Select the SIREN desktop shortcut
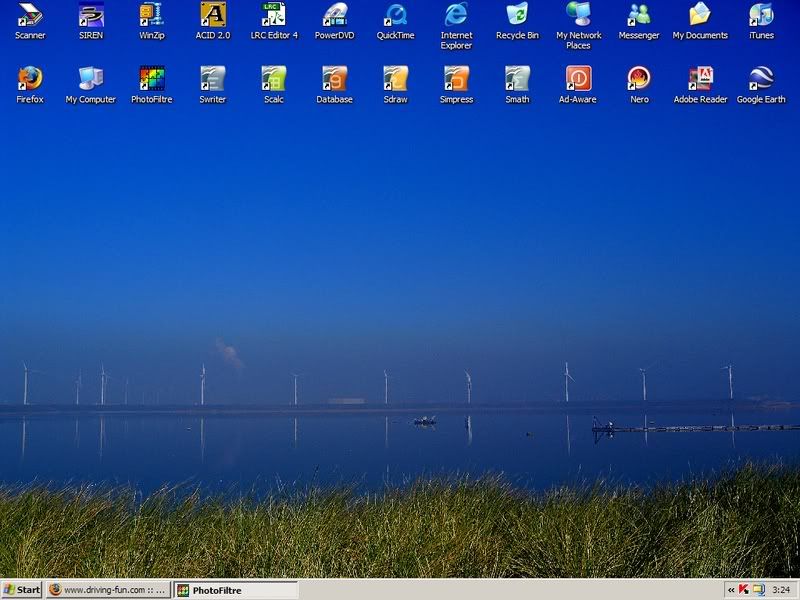 pyautogui.click(x=91, y=15)
